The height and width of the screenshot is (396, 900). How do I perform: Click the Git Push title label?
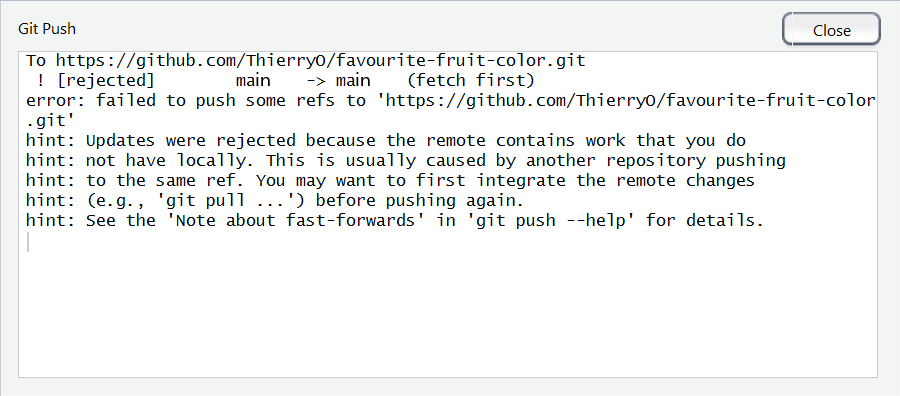(x=47, y=29)
